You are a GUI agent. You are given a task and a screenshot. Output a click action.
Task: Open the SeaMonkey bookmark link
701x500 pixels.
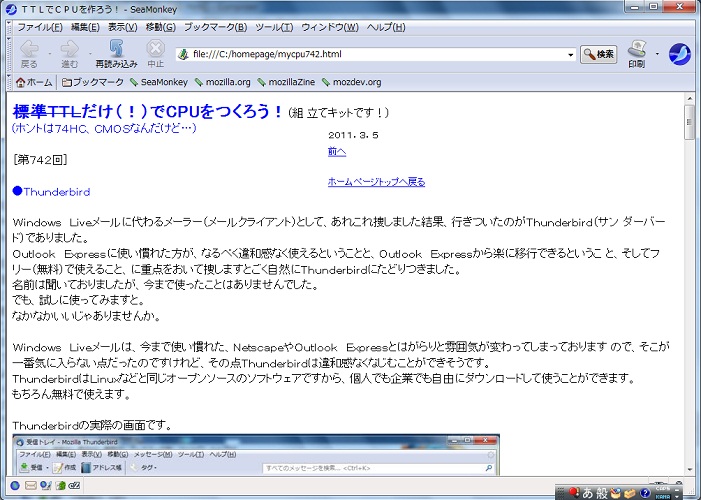(159, 82)
